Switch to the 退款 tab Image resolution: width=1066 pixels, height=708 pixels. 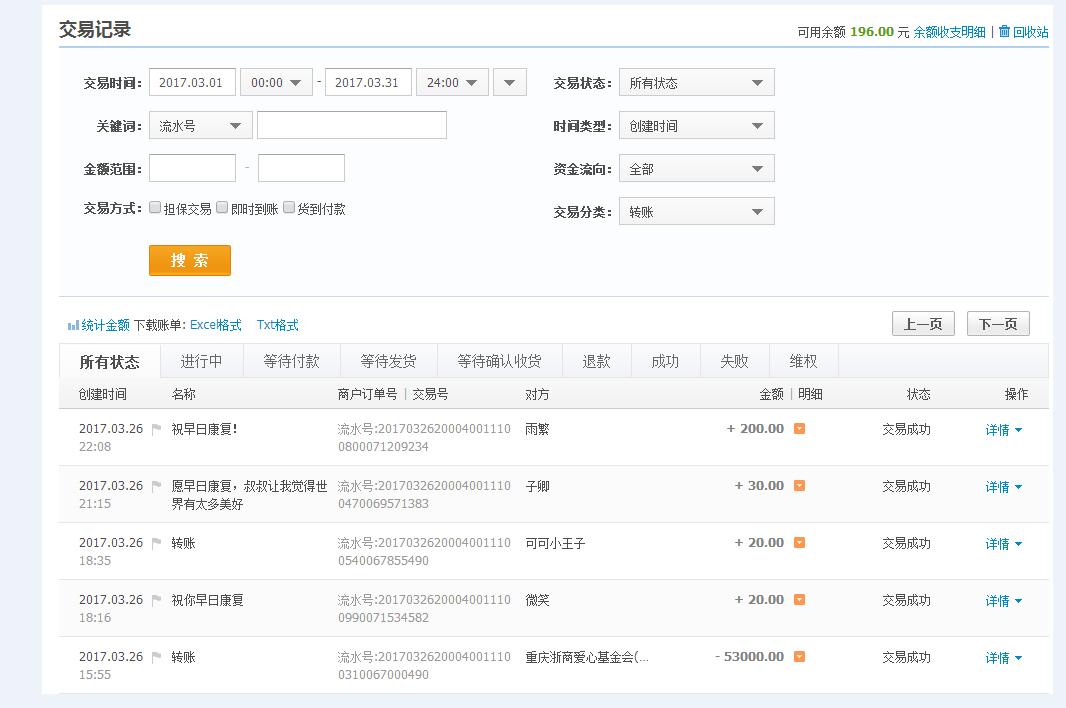596,361
